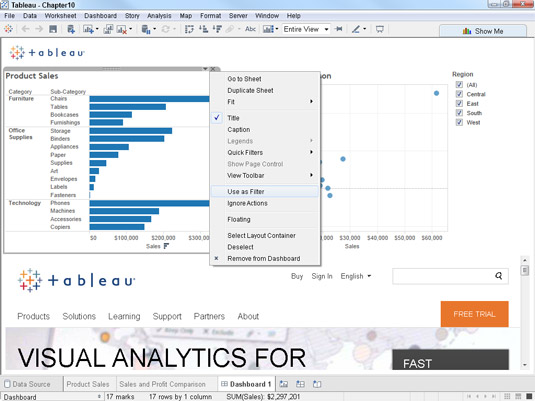
Task: Click the sort descending icon
Action: pyautogui.click(x=217, y=29)
